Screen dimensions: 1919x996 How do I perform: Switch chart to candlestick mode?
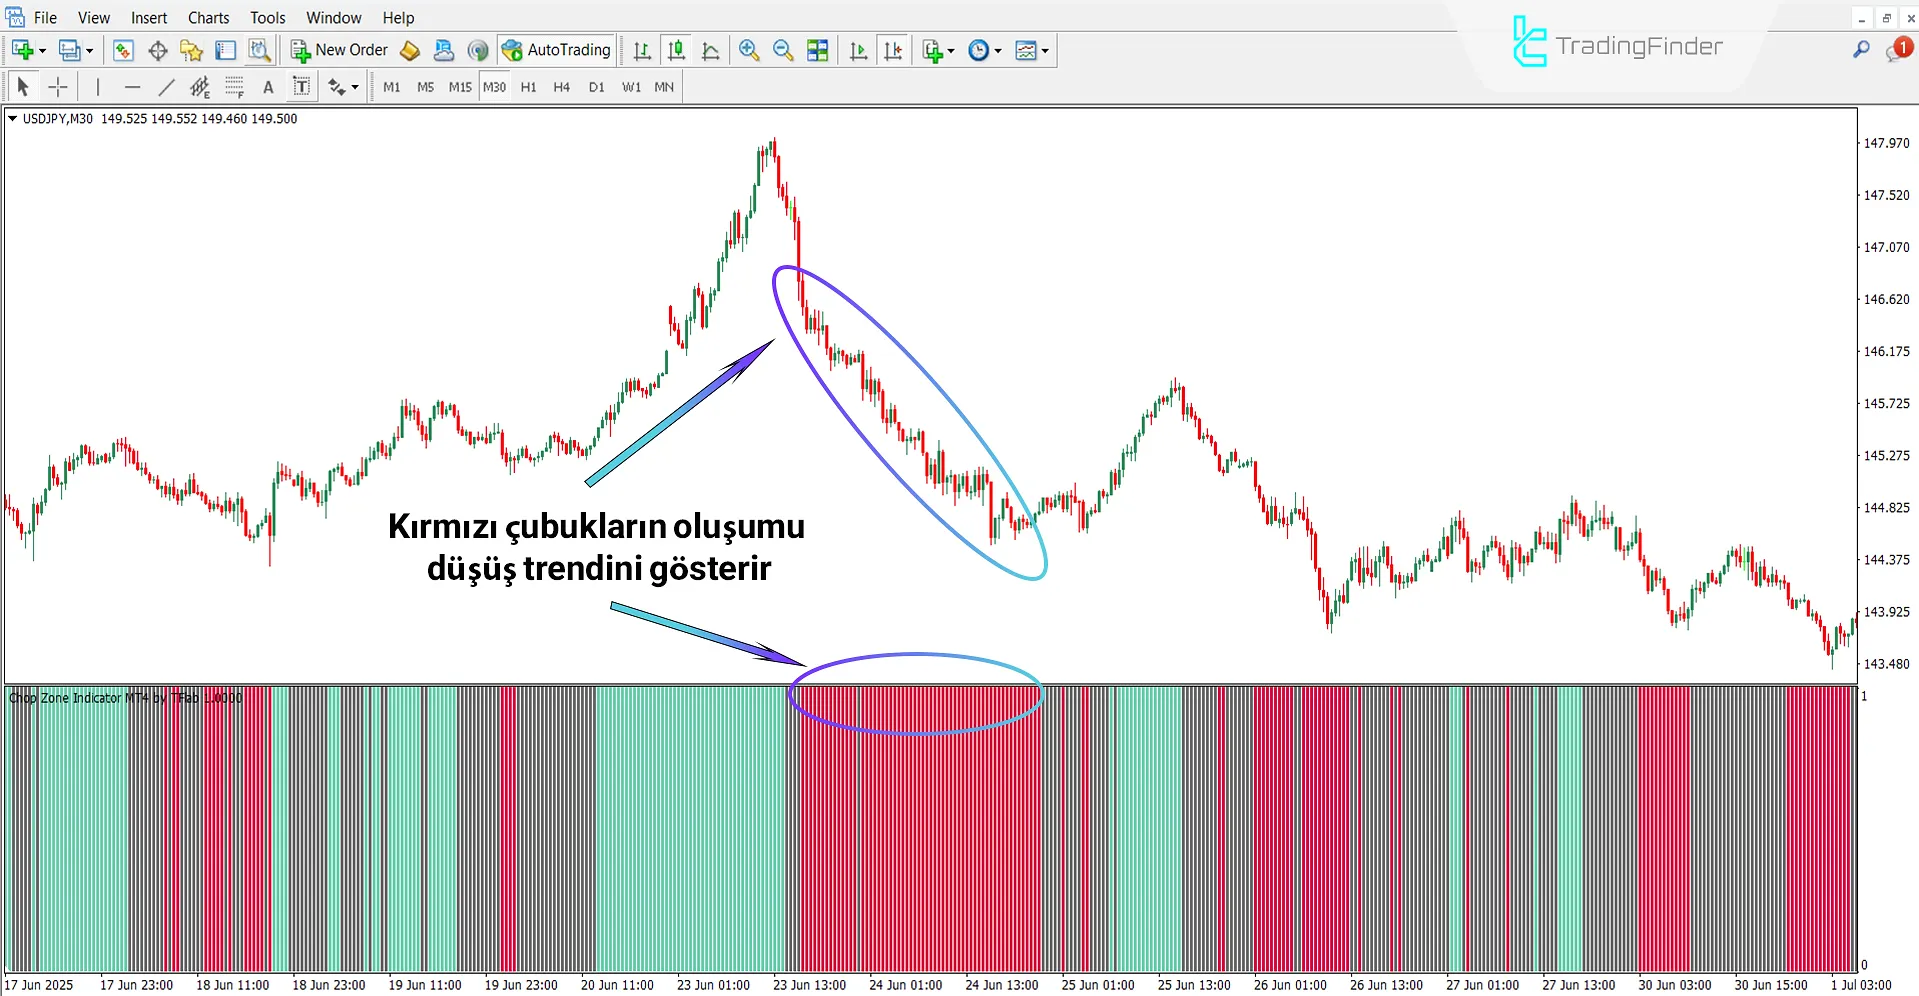(677, 50)
